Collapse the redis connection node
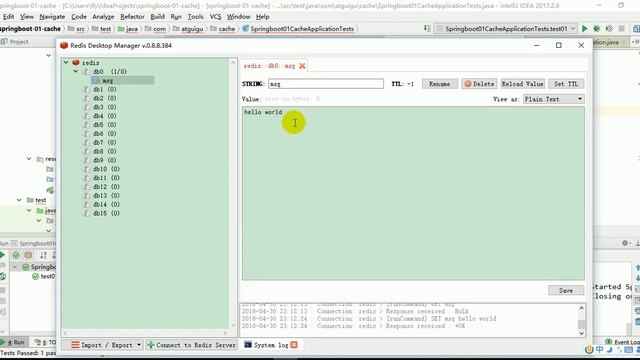Viewport: 640px width, 360px height. click(x=66, y=62)
